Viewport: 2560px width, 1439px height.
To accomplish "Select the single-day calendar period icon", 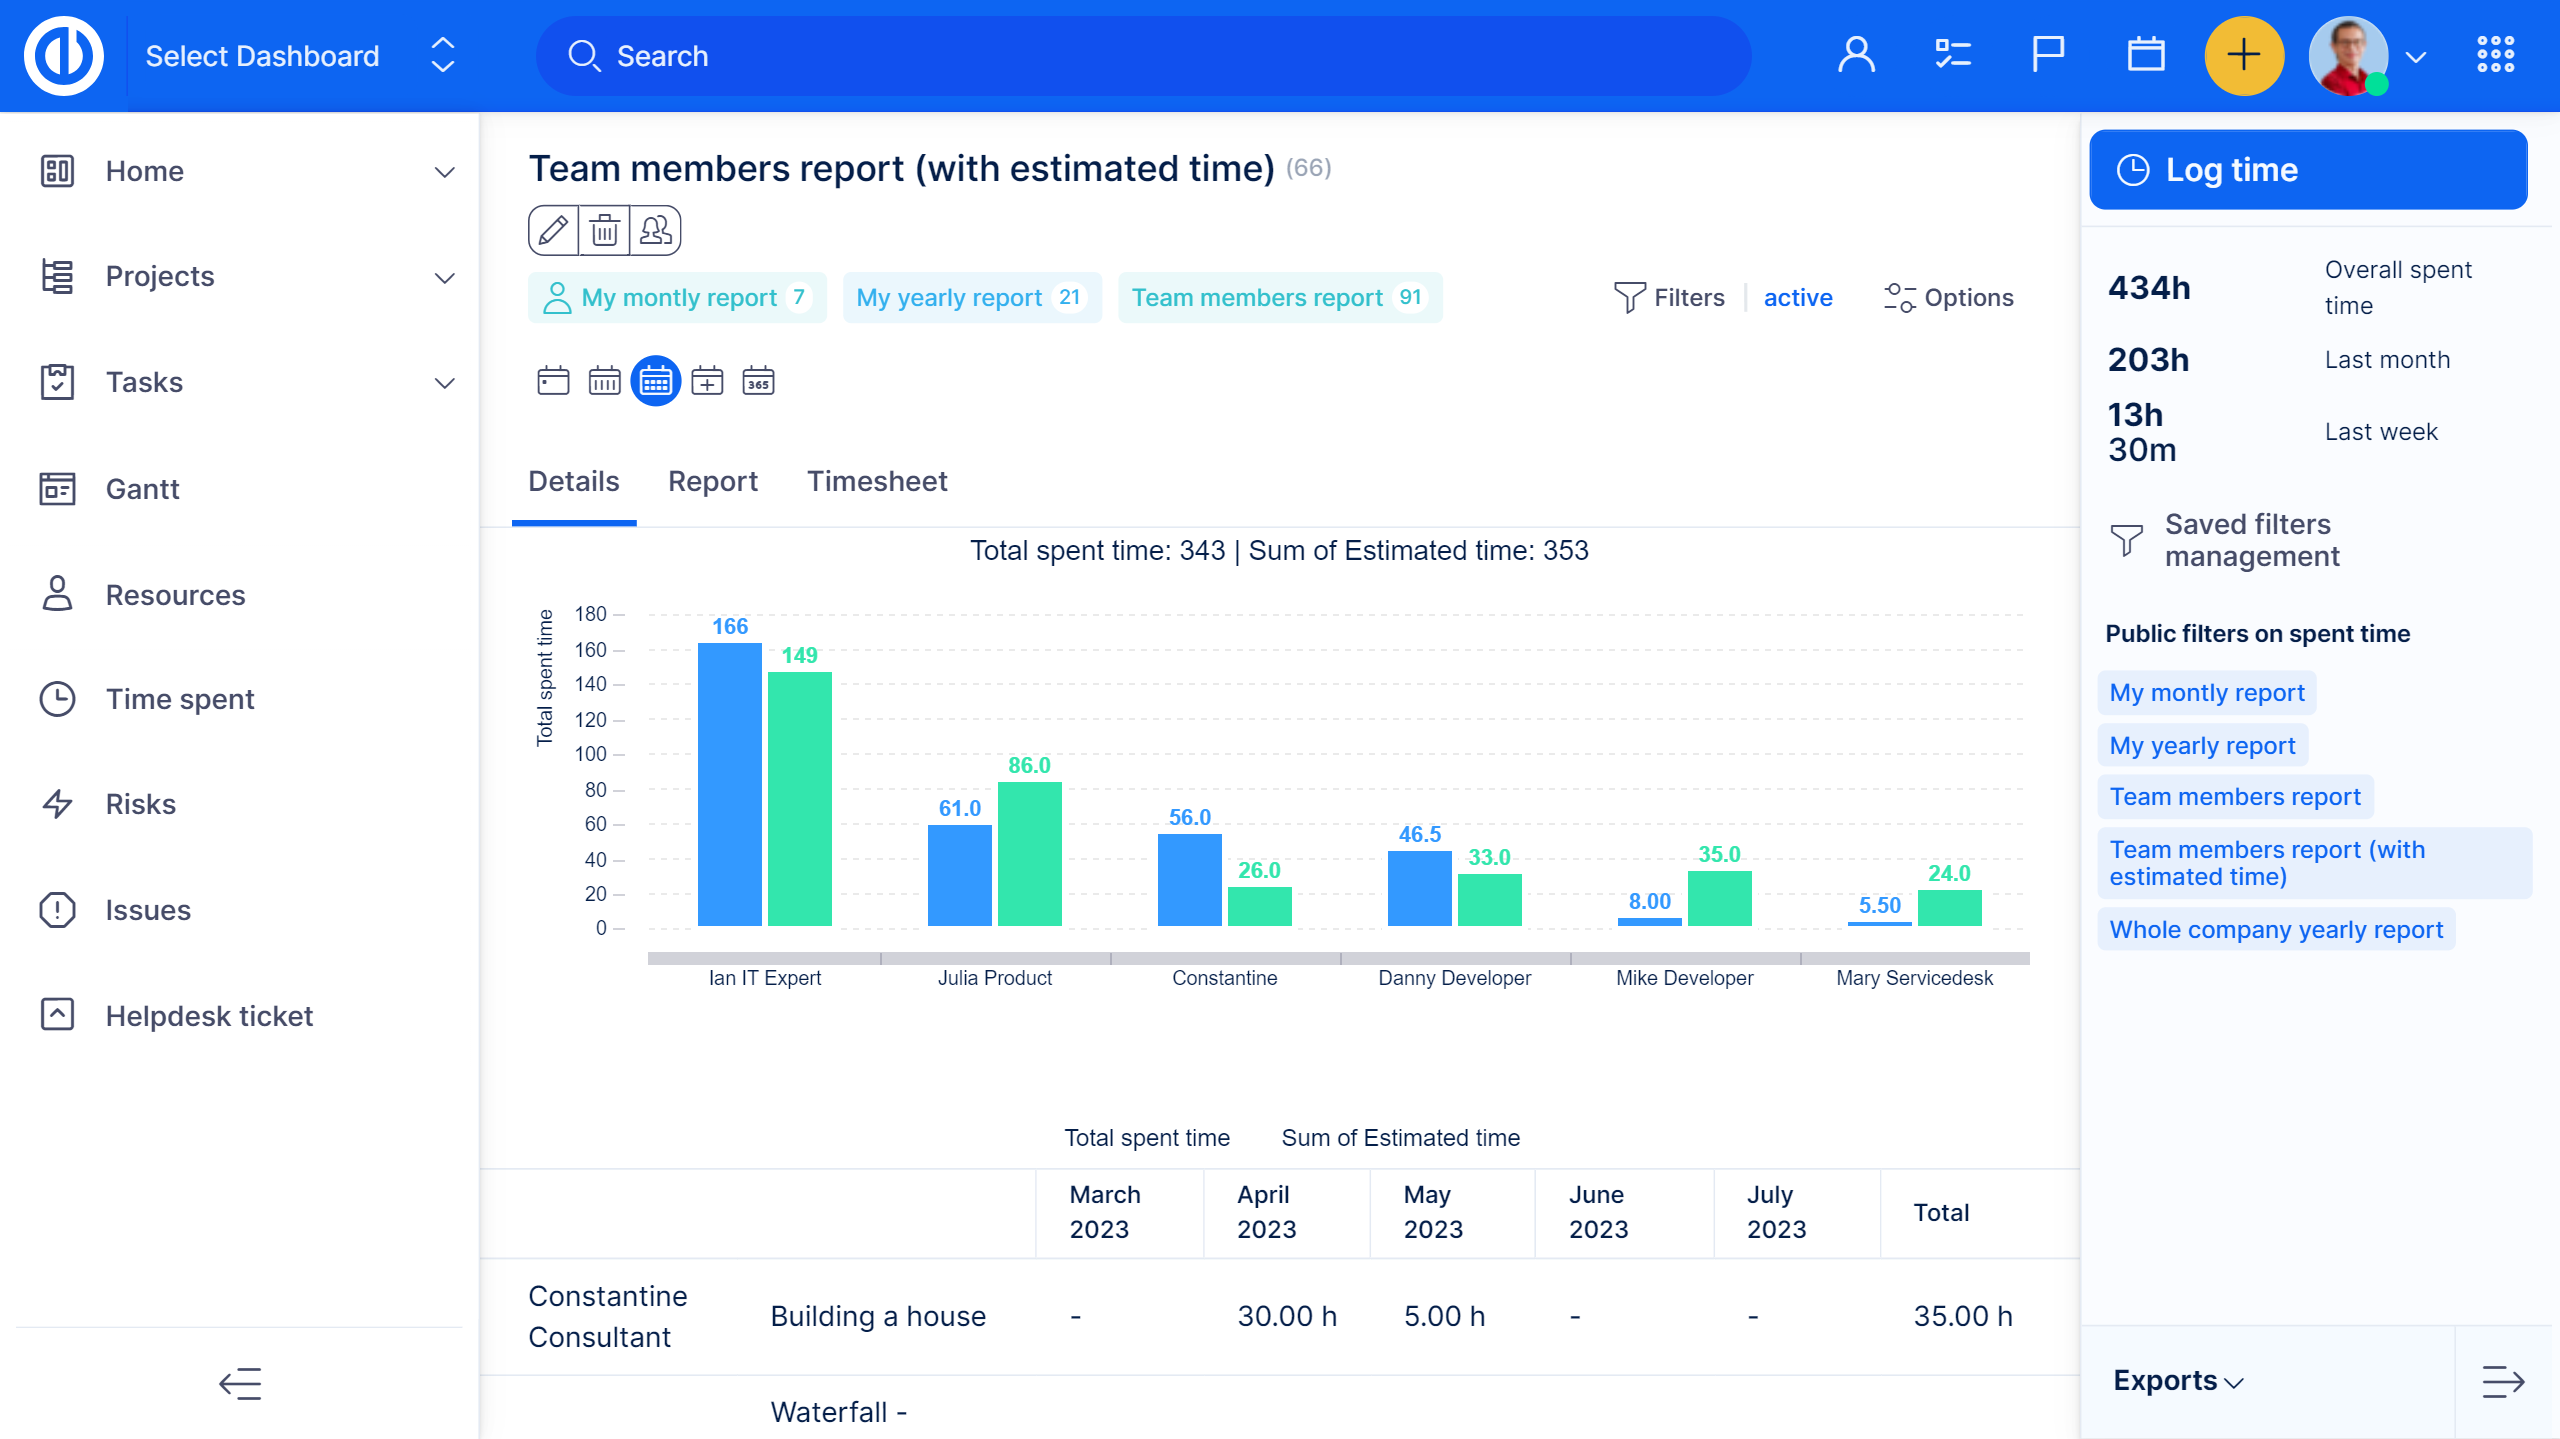I will (553, 381).
